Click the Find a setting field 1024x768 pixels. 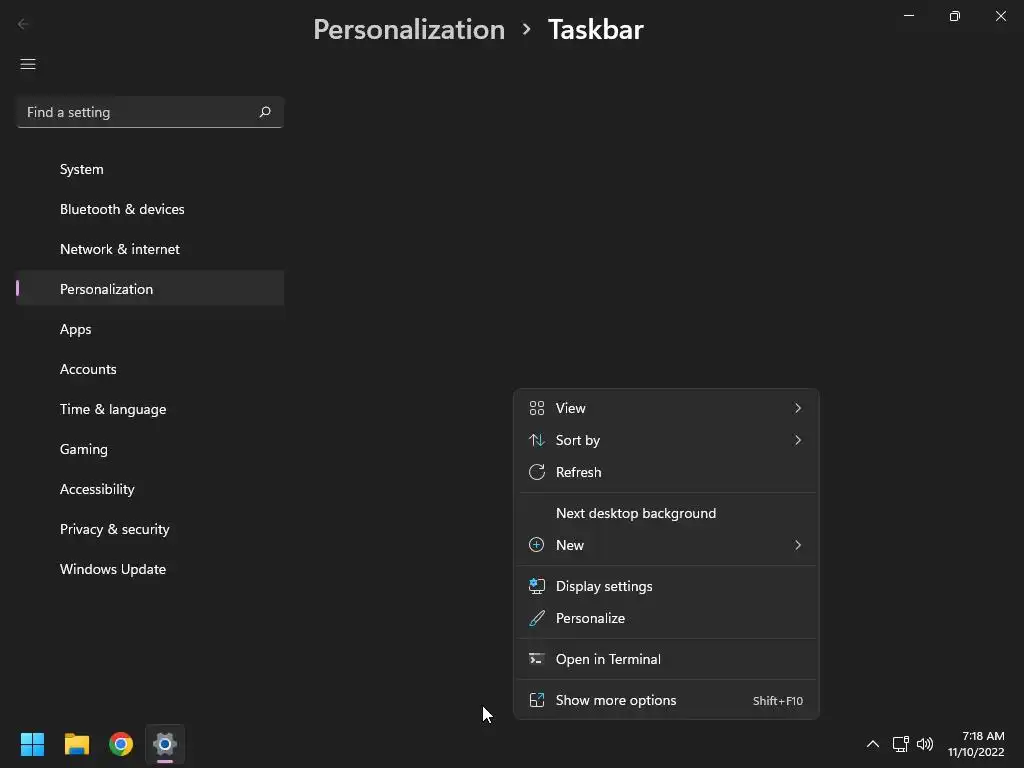[135, 112]
